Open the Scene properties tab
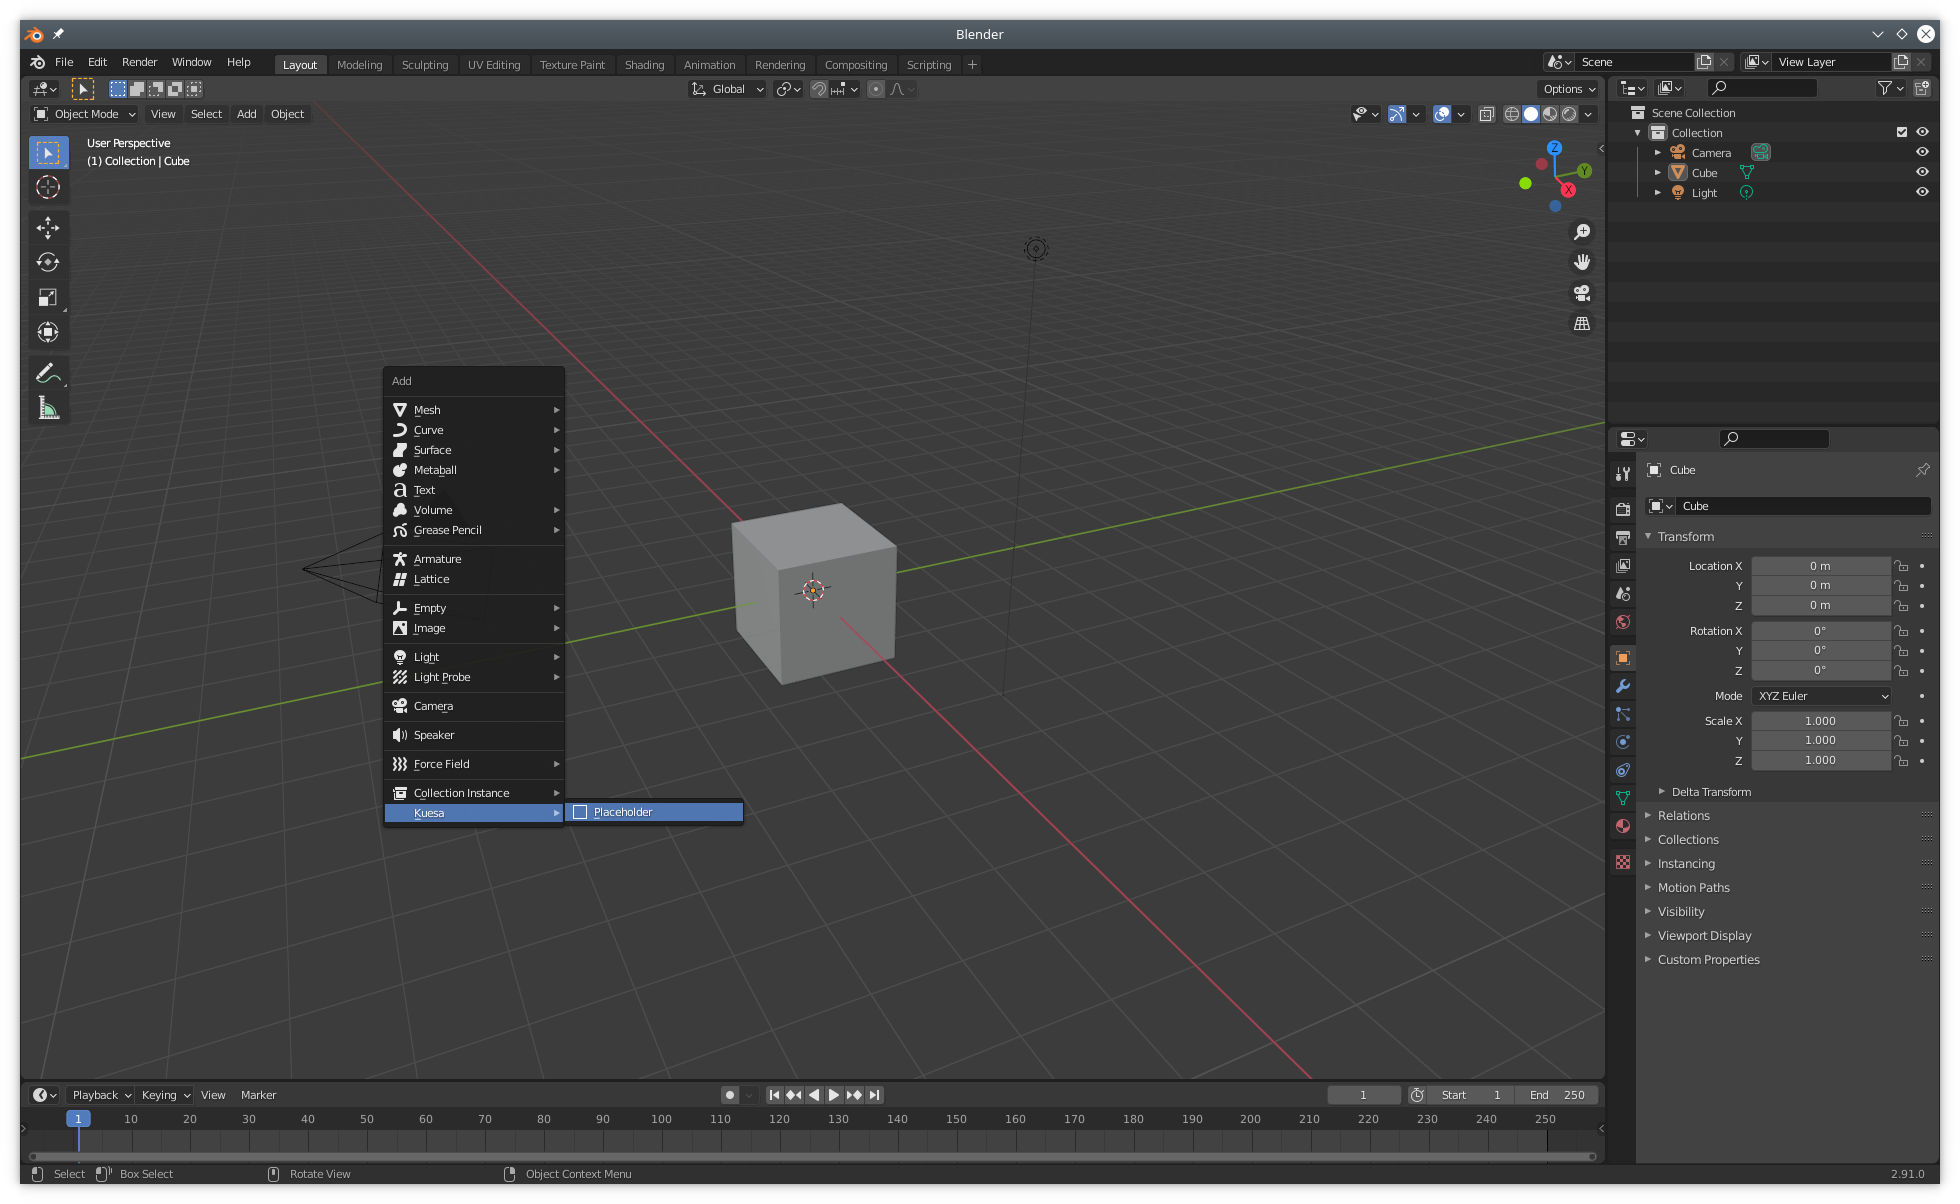Viewport: 1960px width, 1204px height. pyautogui.click(x=1623, y=594)
